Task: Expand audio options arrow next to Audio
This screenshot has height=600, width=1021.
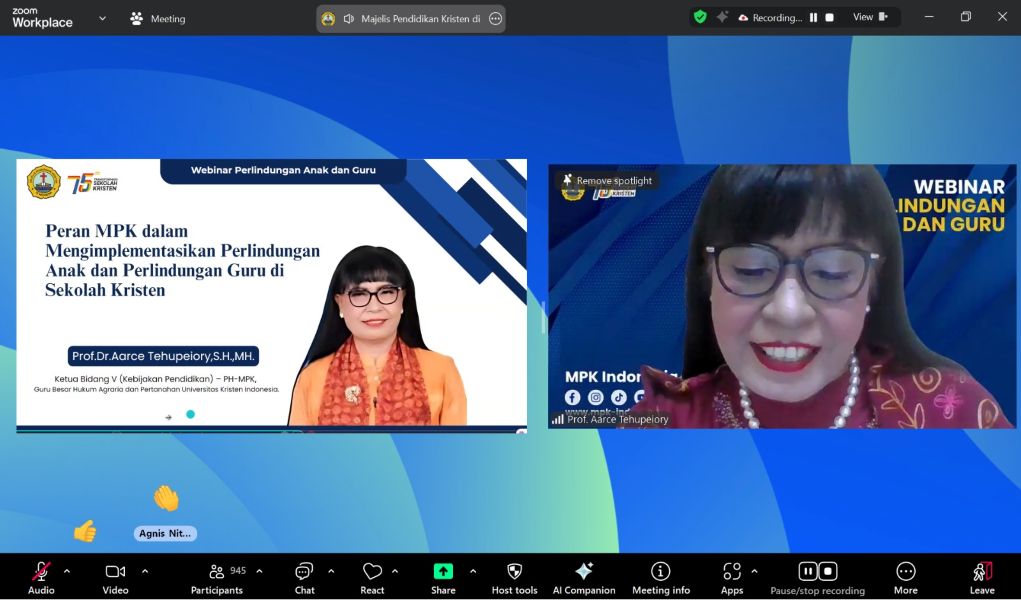Action: pyautogui.click(x=67, y=571)
